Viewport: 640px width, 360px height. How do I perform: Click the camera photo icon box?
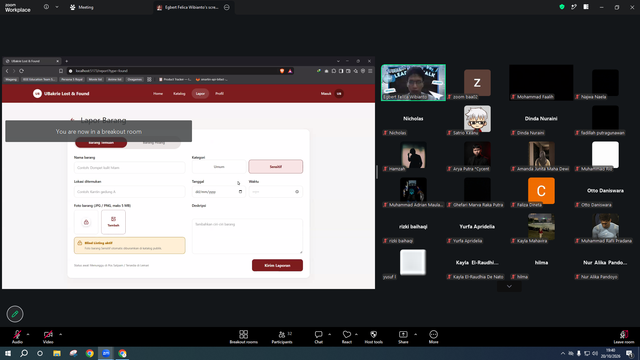point(86,222)
